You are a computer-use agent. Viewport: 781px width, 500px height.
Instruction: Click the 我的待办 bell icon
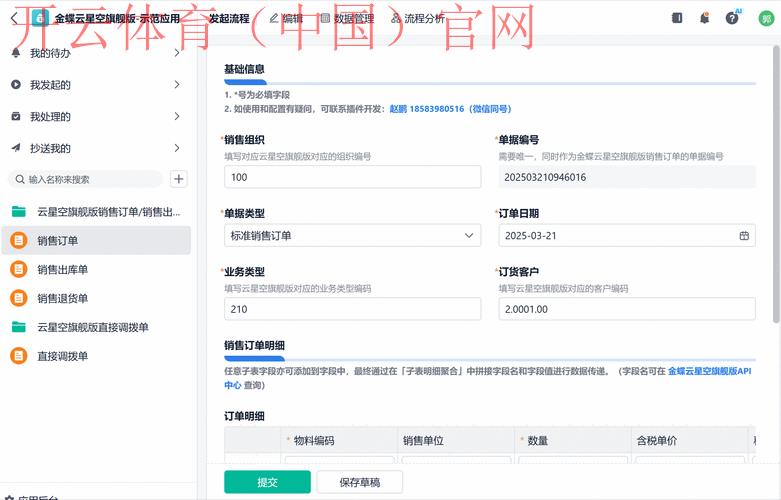pyautogui.click(x=16, y=53)
